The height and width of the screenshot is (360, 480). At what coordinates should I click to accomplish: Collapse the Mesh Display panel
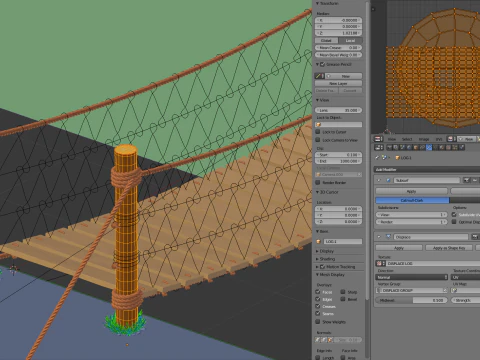pyautogui.click(x=317, y=275)
